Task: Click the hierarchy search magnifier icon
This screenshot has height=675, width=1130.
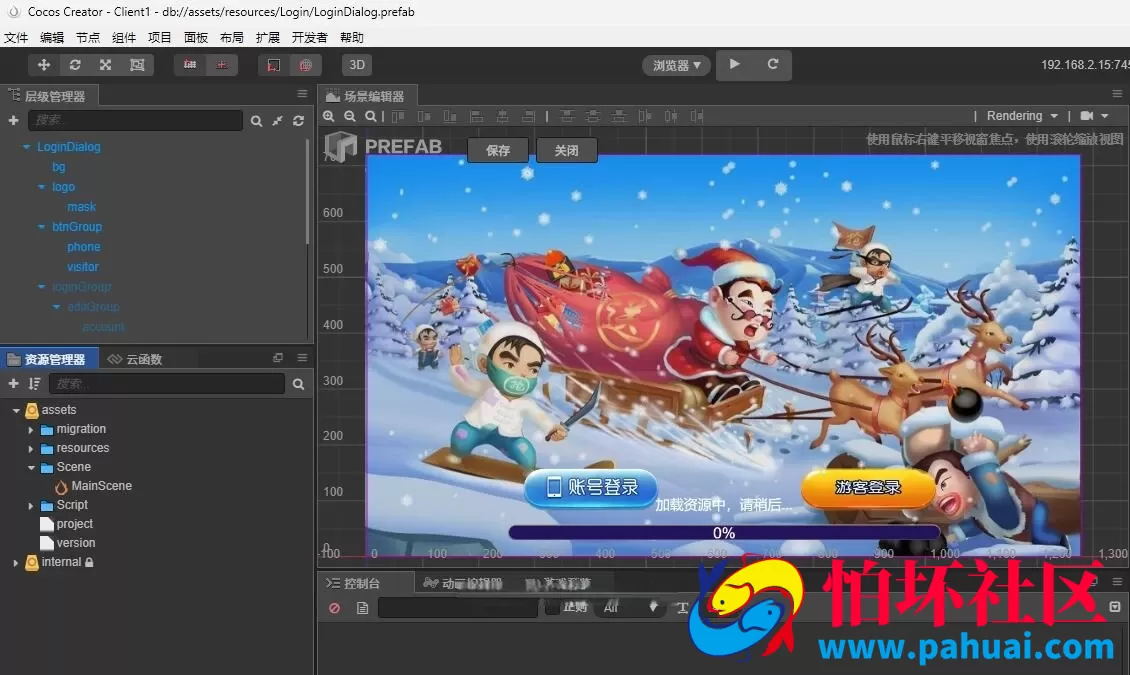Action: click(256, 121)
